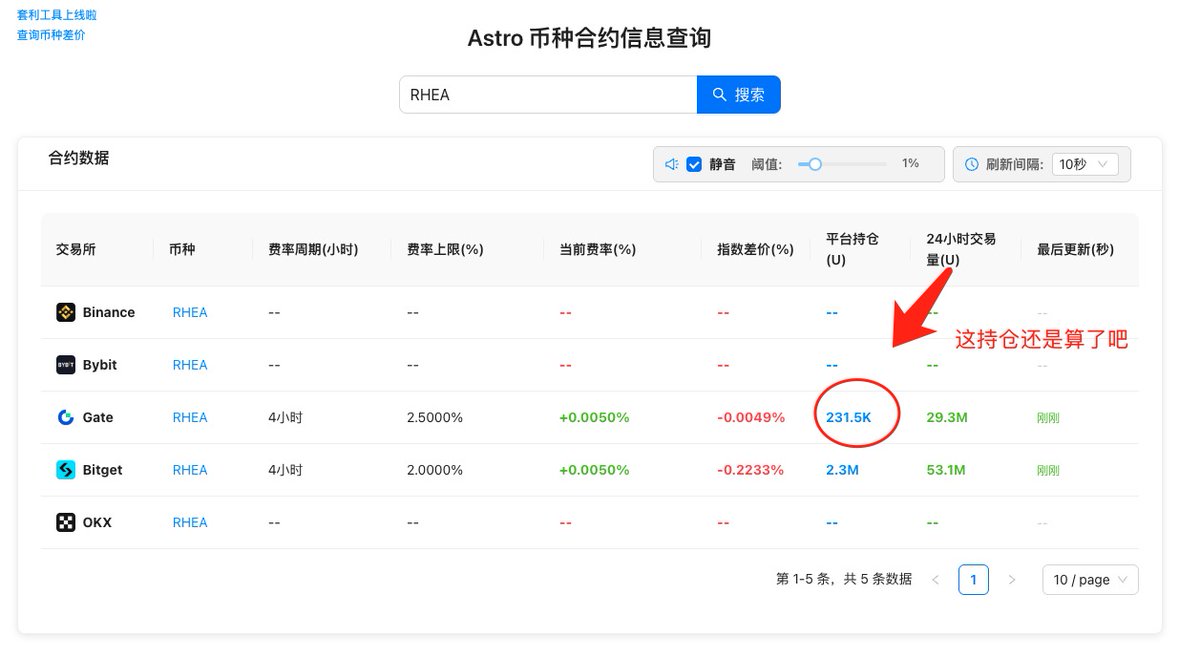Click the 搜索 search button
Screen dimensions: 1200x658
[738, 95]
